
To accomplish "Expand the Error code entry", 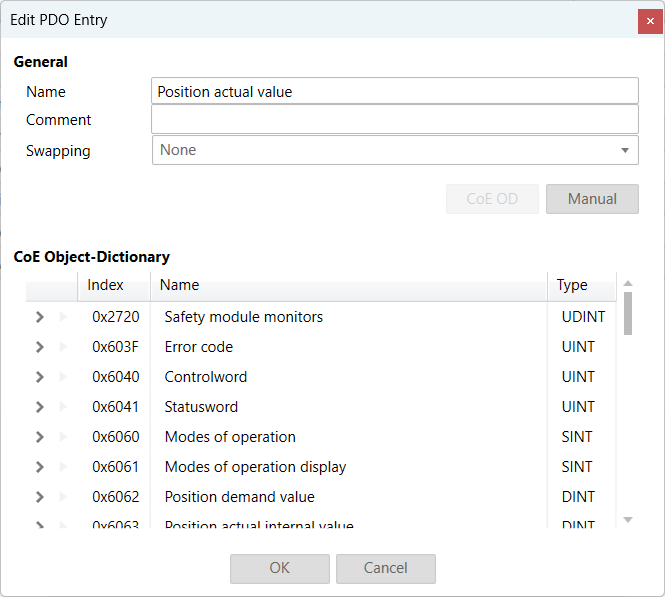I will click(x=40, y=347).
